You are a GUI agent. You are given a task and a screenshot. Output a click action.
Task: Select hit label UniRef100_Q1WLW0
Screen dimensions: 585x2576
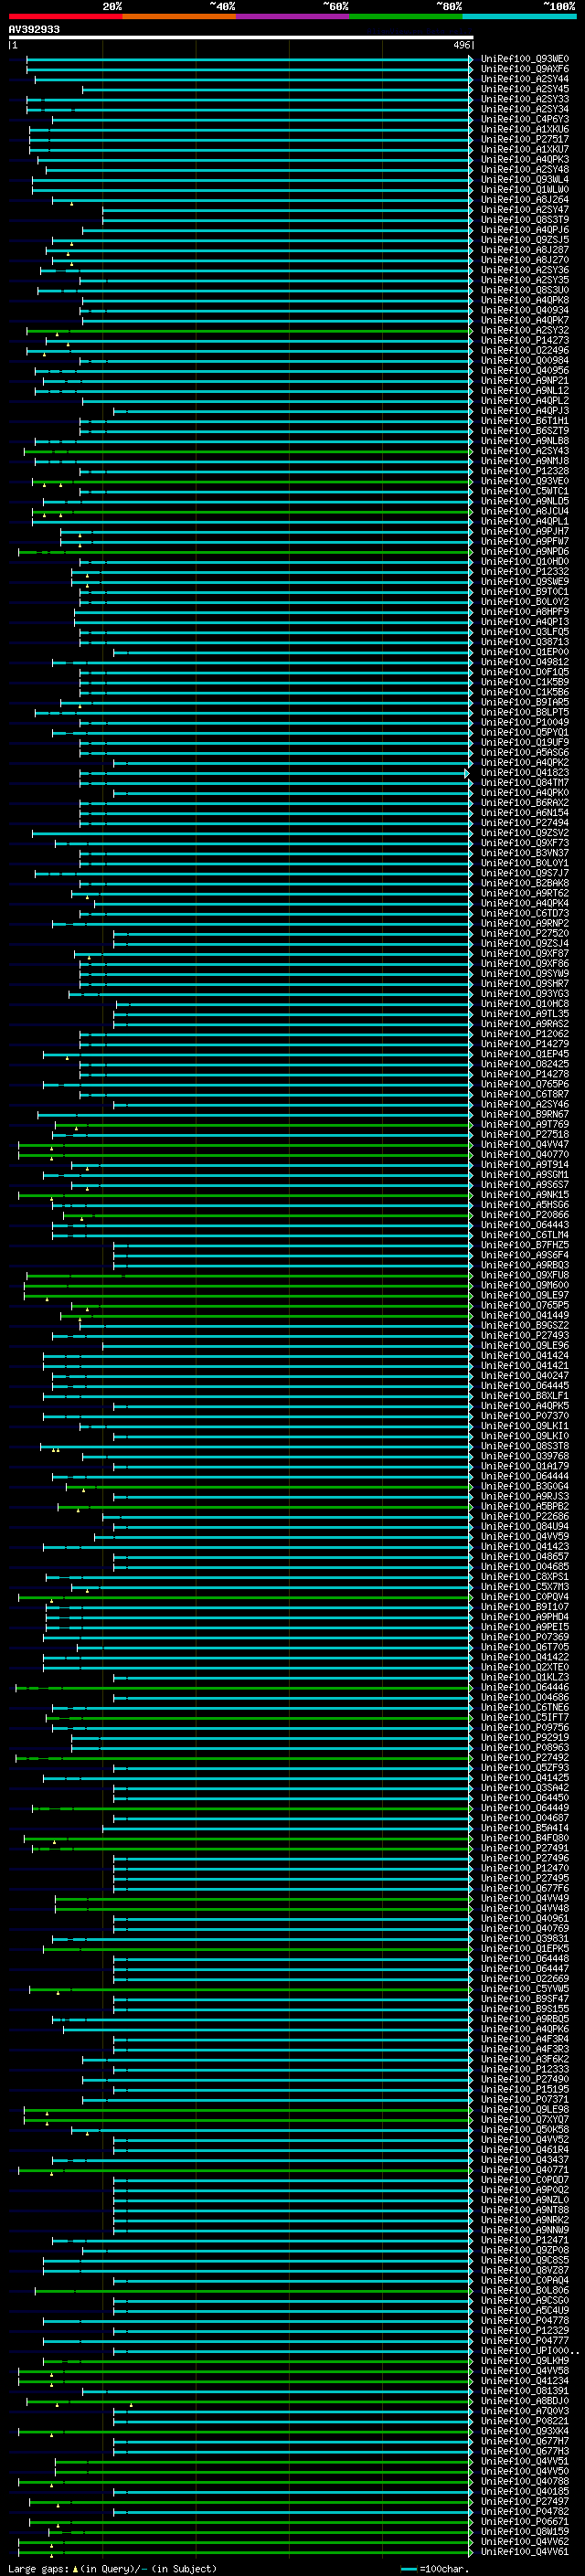tap(525, 190)
